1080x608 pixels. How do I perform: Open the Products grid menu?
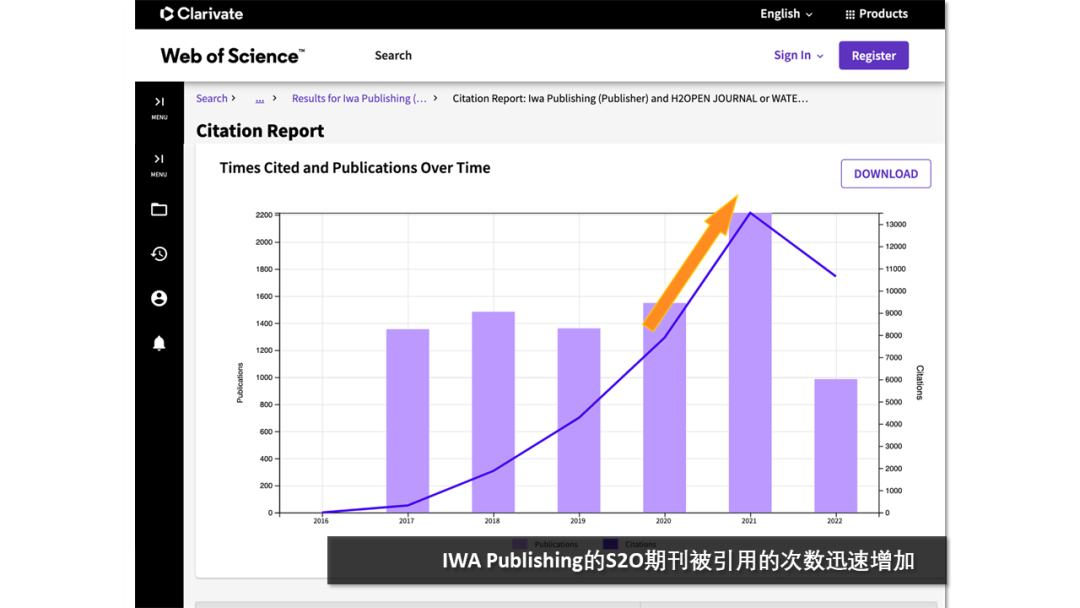click(x=876, y=14)
